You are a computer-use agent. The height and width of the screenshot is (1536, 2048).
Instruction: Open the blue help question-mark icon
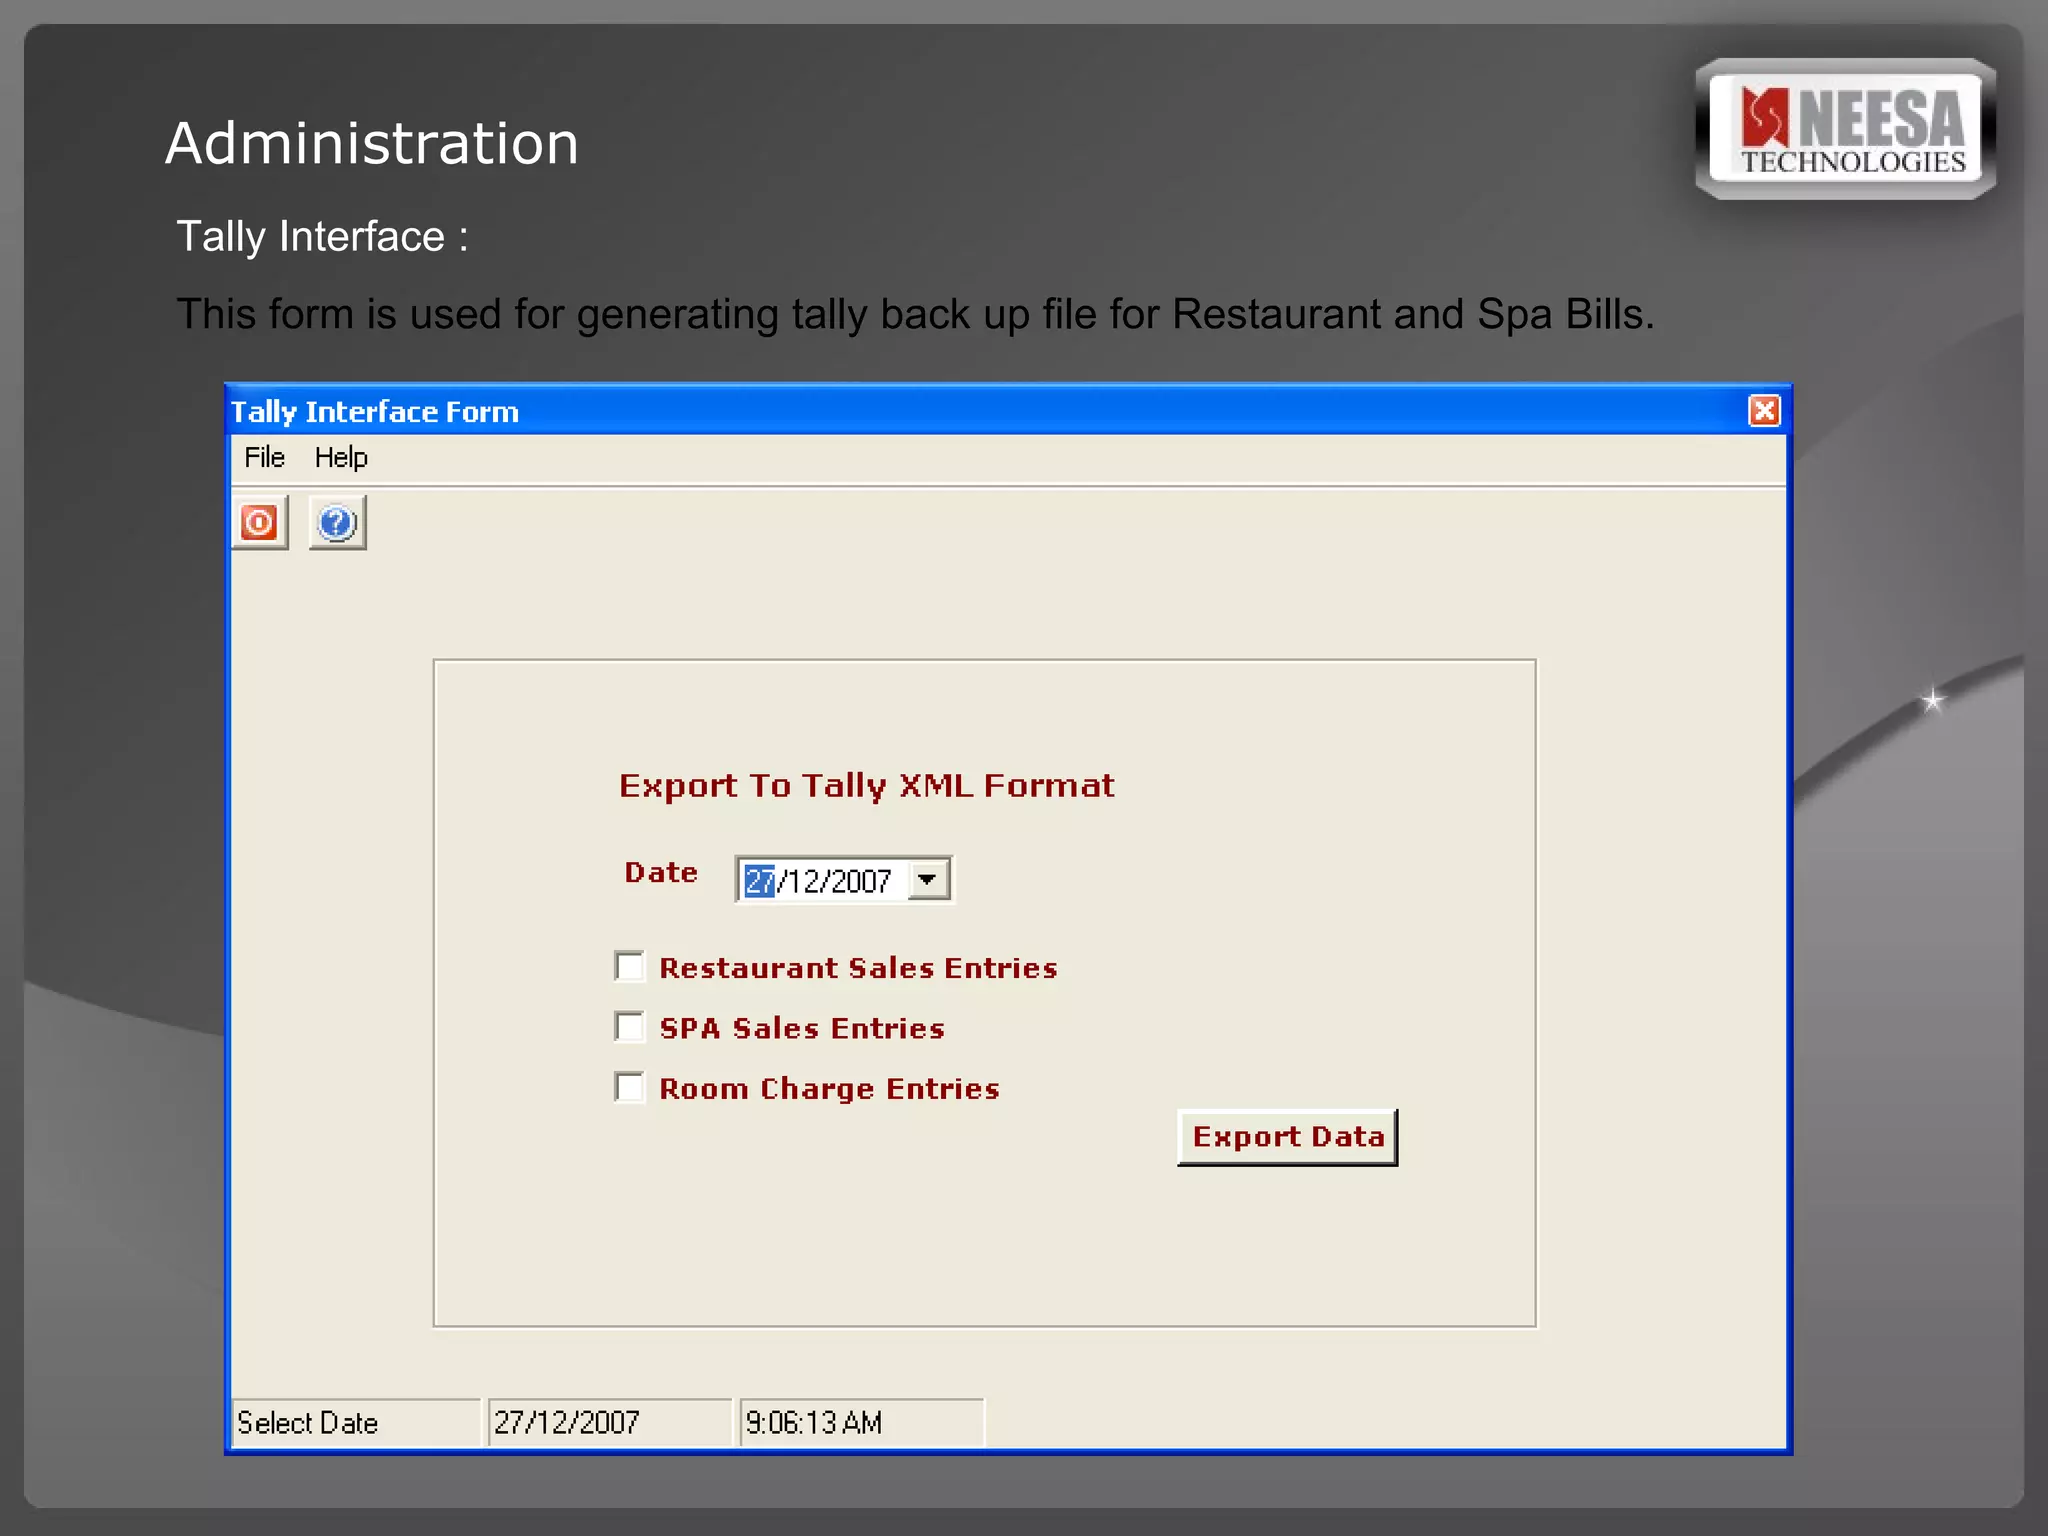click(x=337, y=522)
